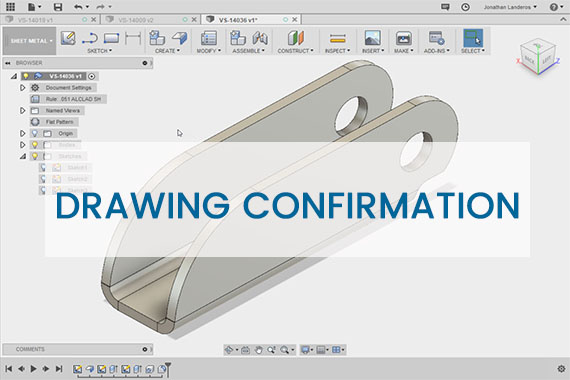Image resolution: width=570 pixels, height=380 pixels.
Task: Toggle the Bodies folder lightbulb visibility
Action: click(35, 145)
